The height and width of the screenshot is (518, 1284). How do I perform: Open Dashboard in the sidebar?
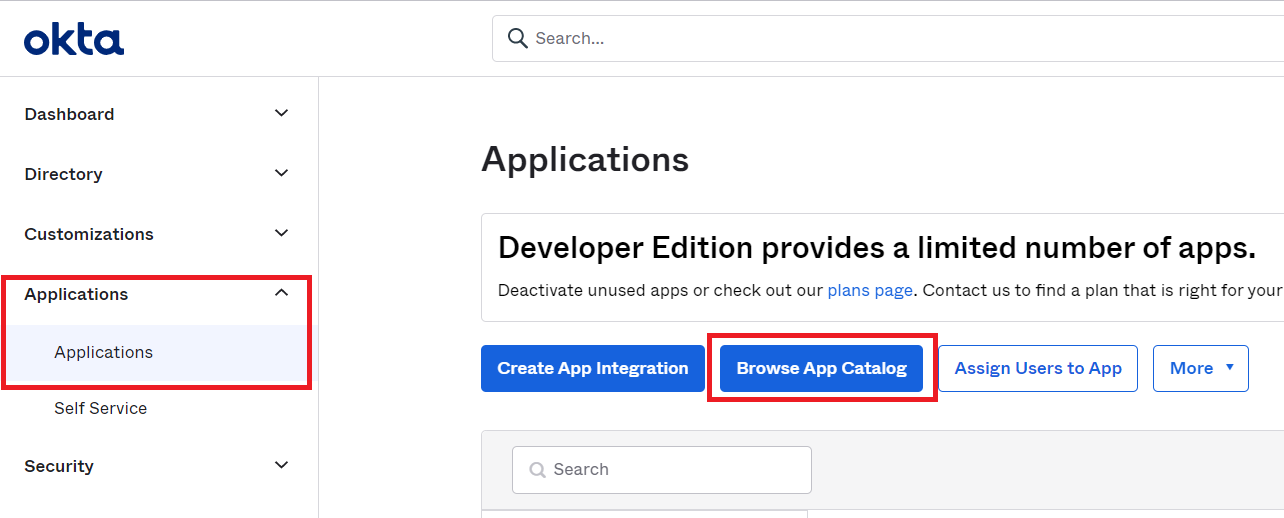click(69, 114)
